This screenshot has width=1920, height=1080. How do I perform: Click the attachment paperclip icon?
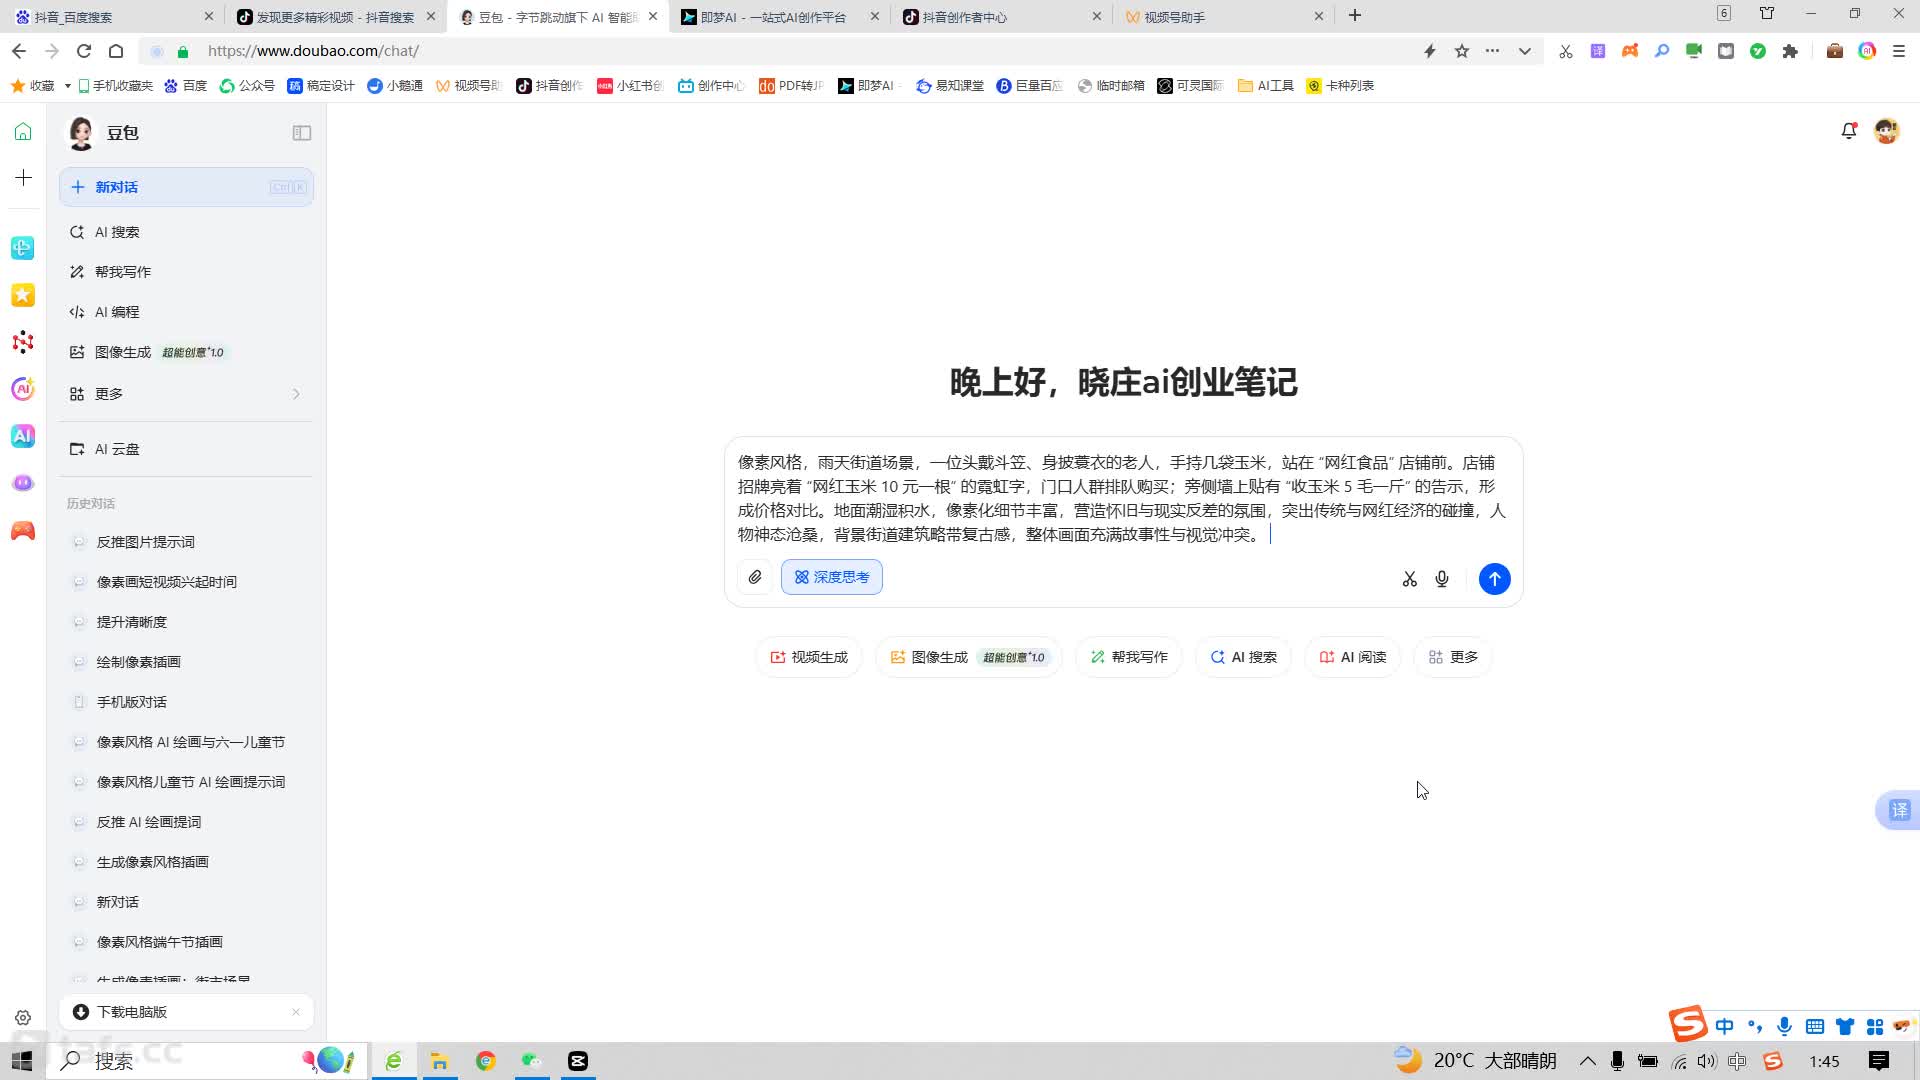click(x=755, y=577)
